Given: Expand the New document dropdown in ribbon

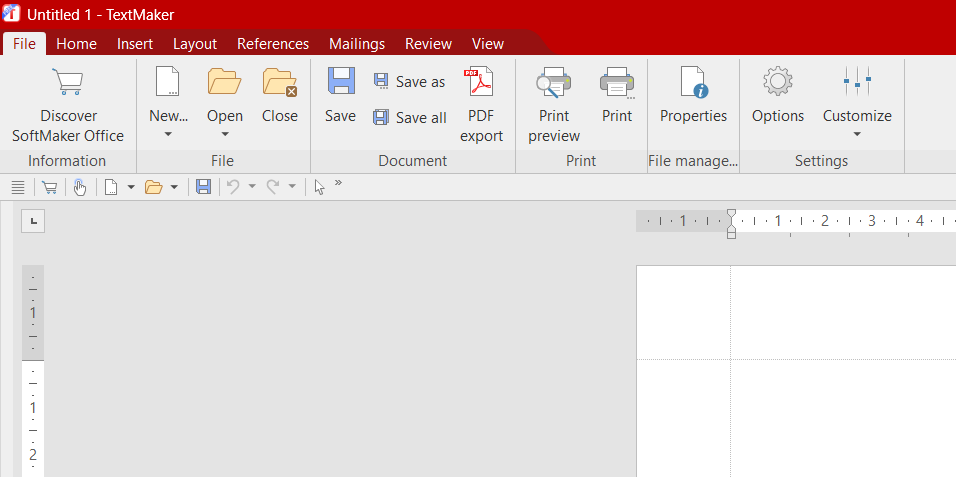Looking at the screenshot, I should pyautogui.click(x=168, y=134).
